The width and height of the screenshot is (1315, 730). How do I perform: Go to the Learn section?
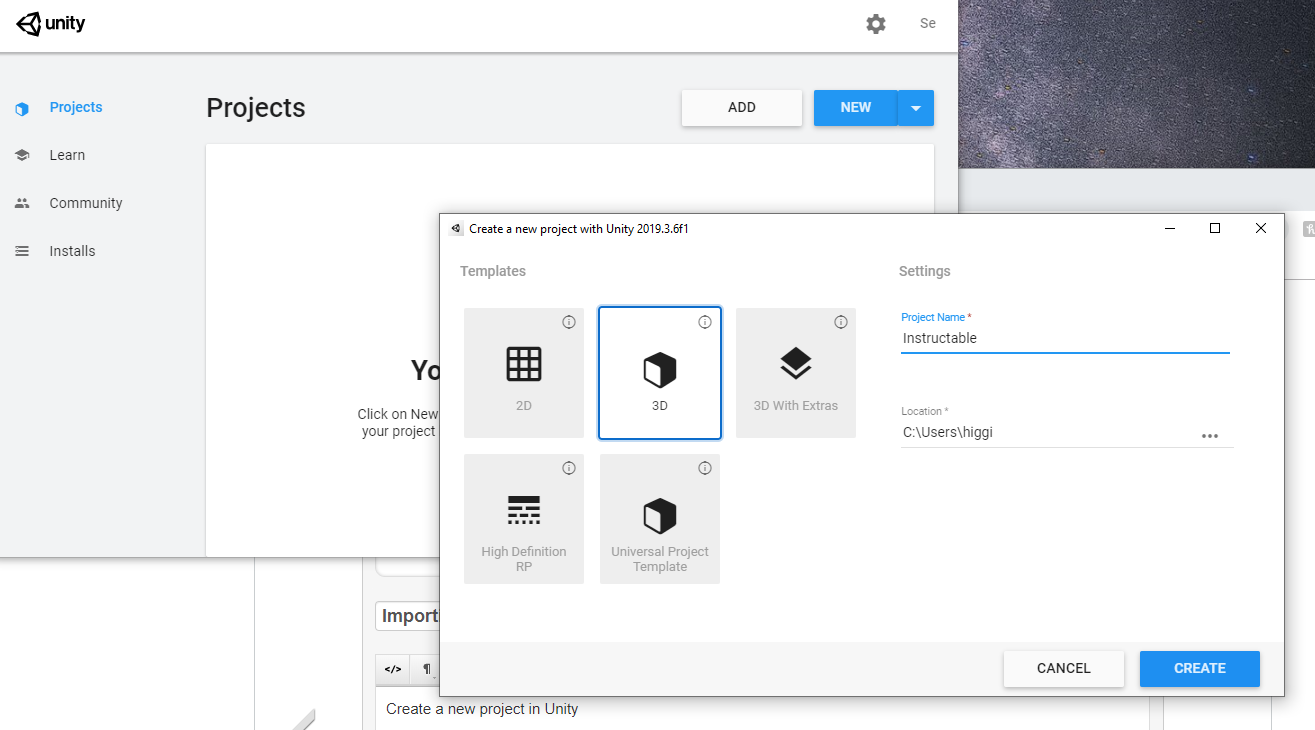point(67,155)
